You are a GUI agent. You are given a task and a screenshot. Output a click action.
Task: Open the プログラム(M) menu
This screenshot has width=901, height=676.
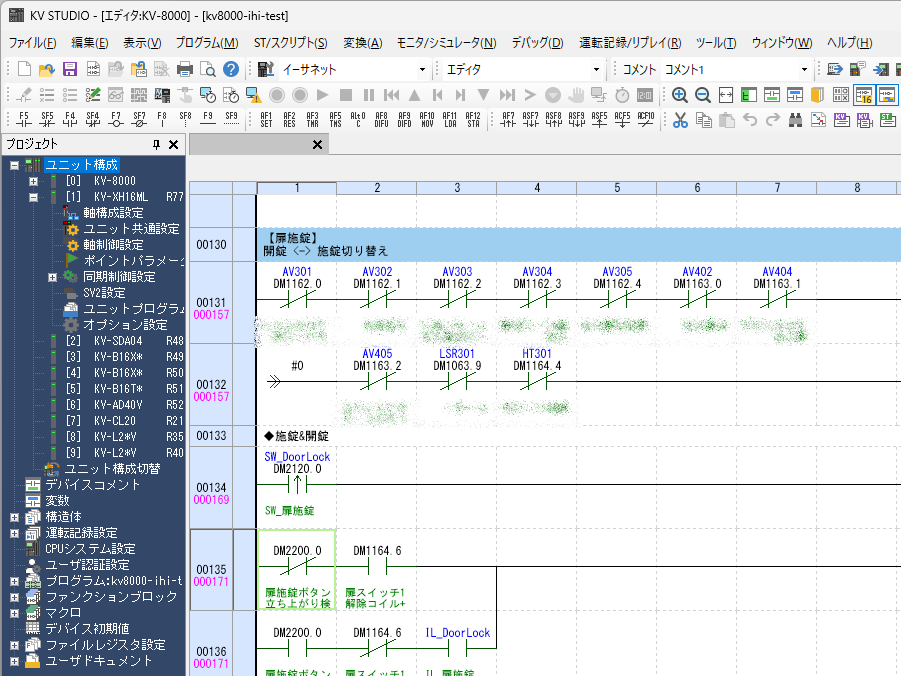(x=207, y=43)
